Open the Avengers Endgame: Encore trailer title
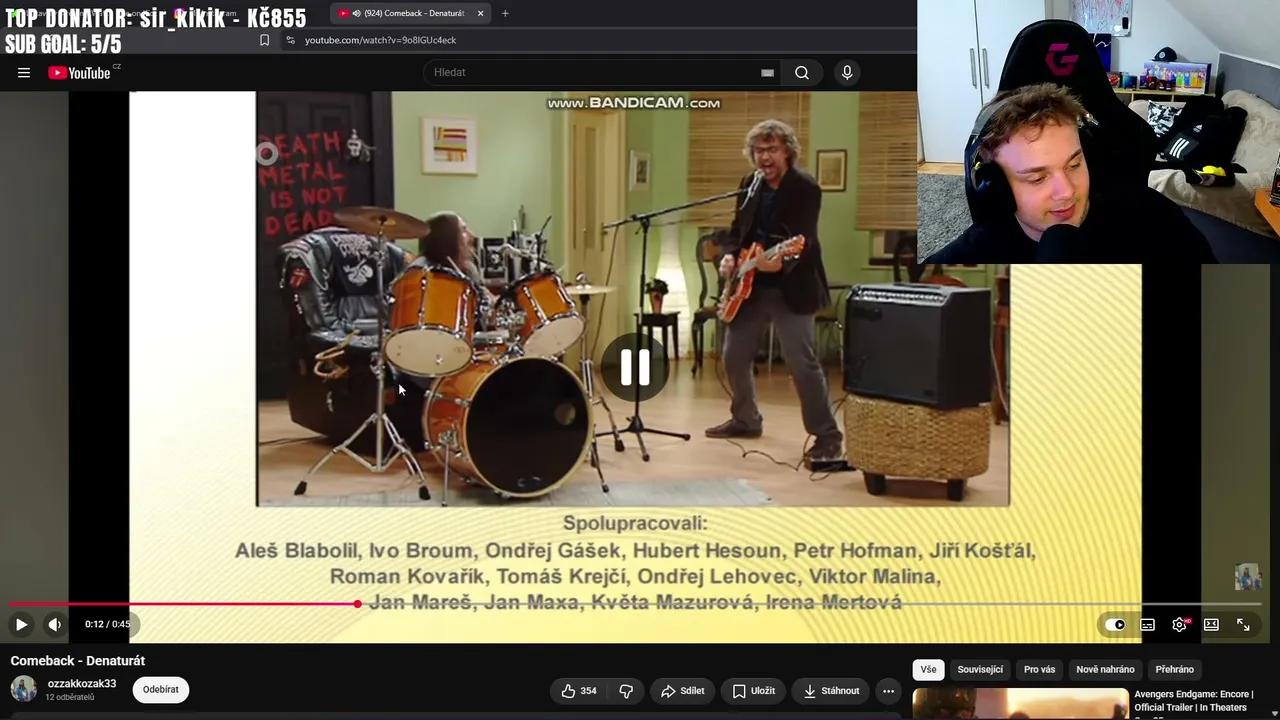 click(x=1194, y=701)
